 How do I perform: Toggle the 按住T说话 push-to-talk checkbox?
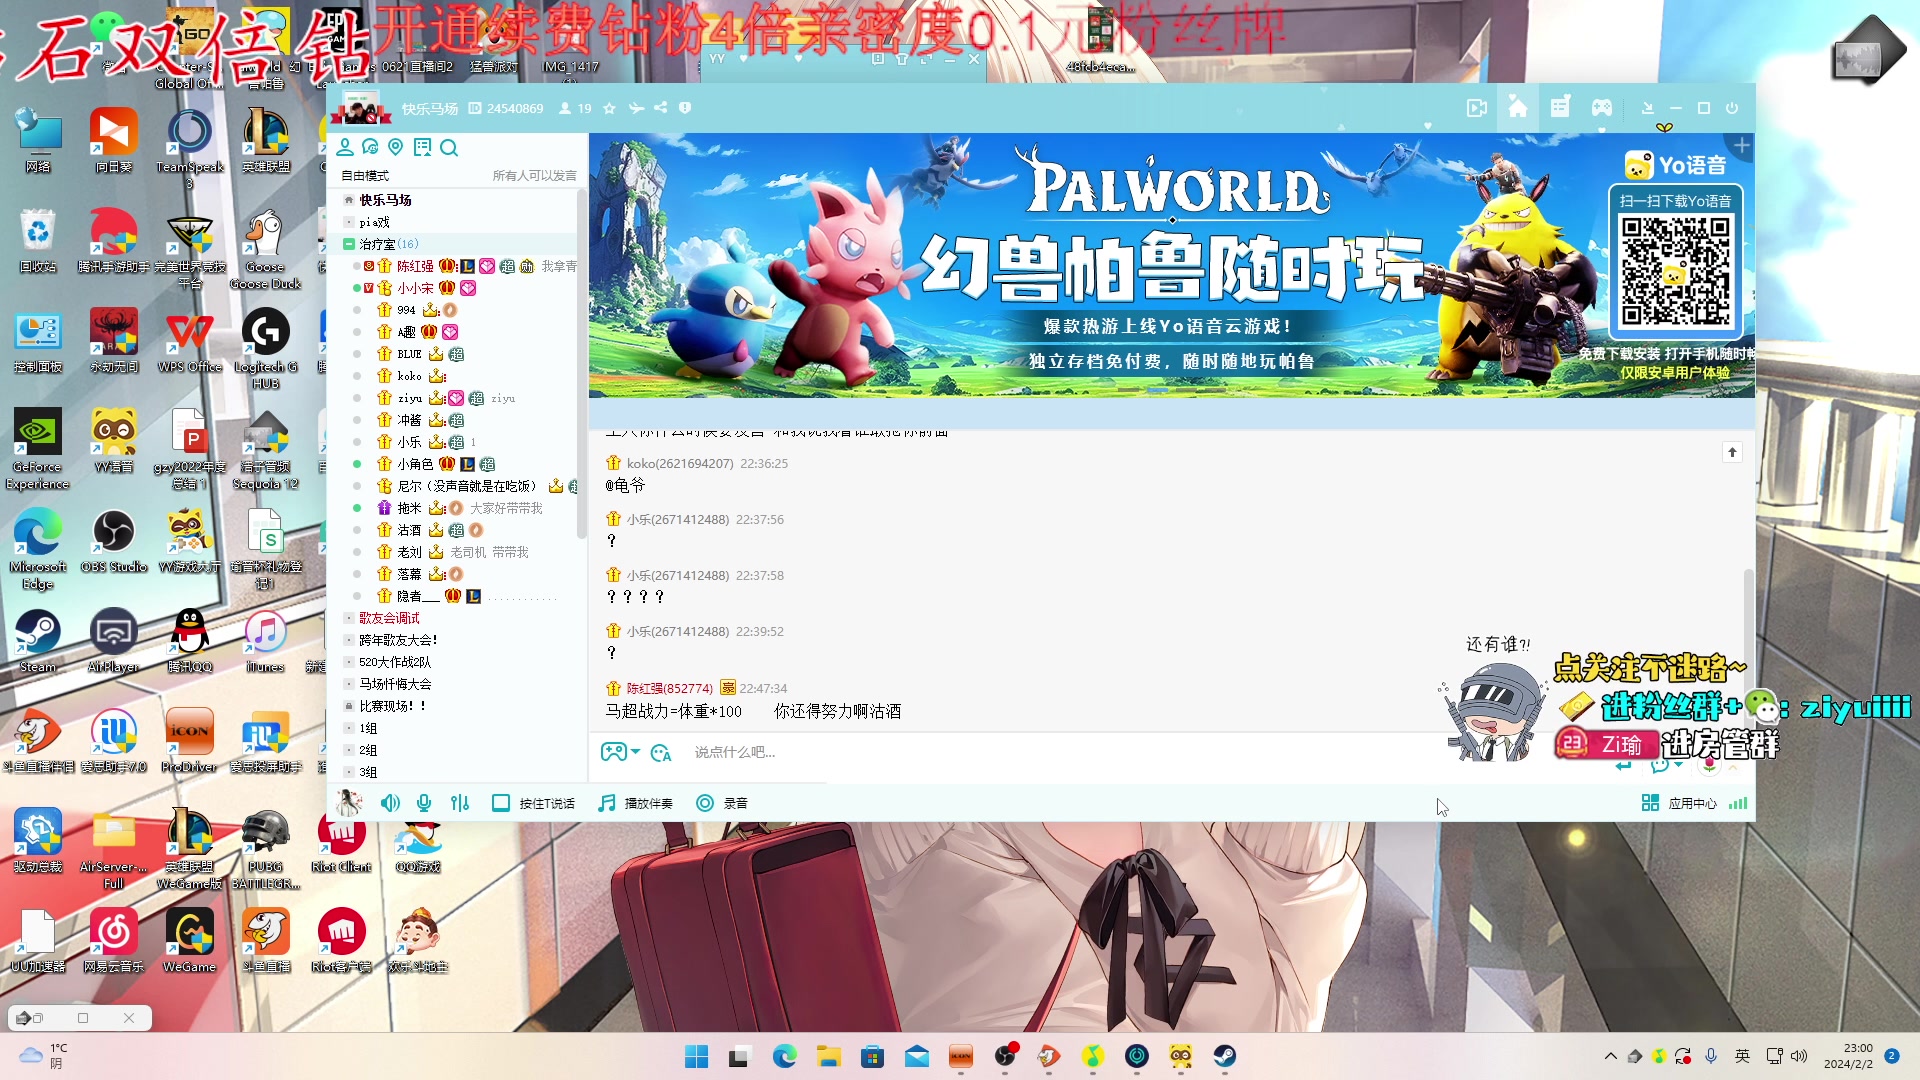(501, 803)
